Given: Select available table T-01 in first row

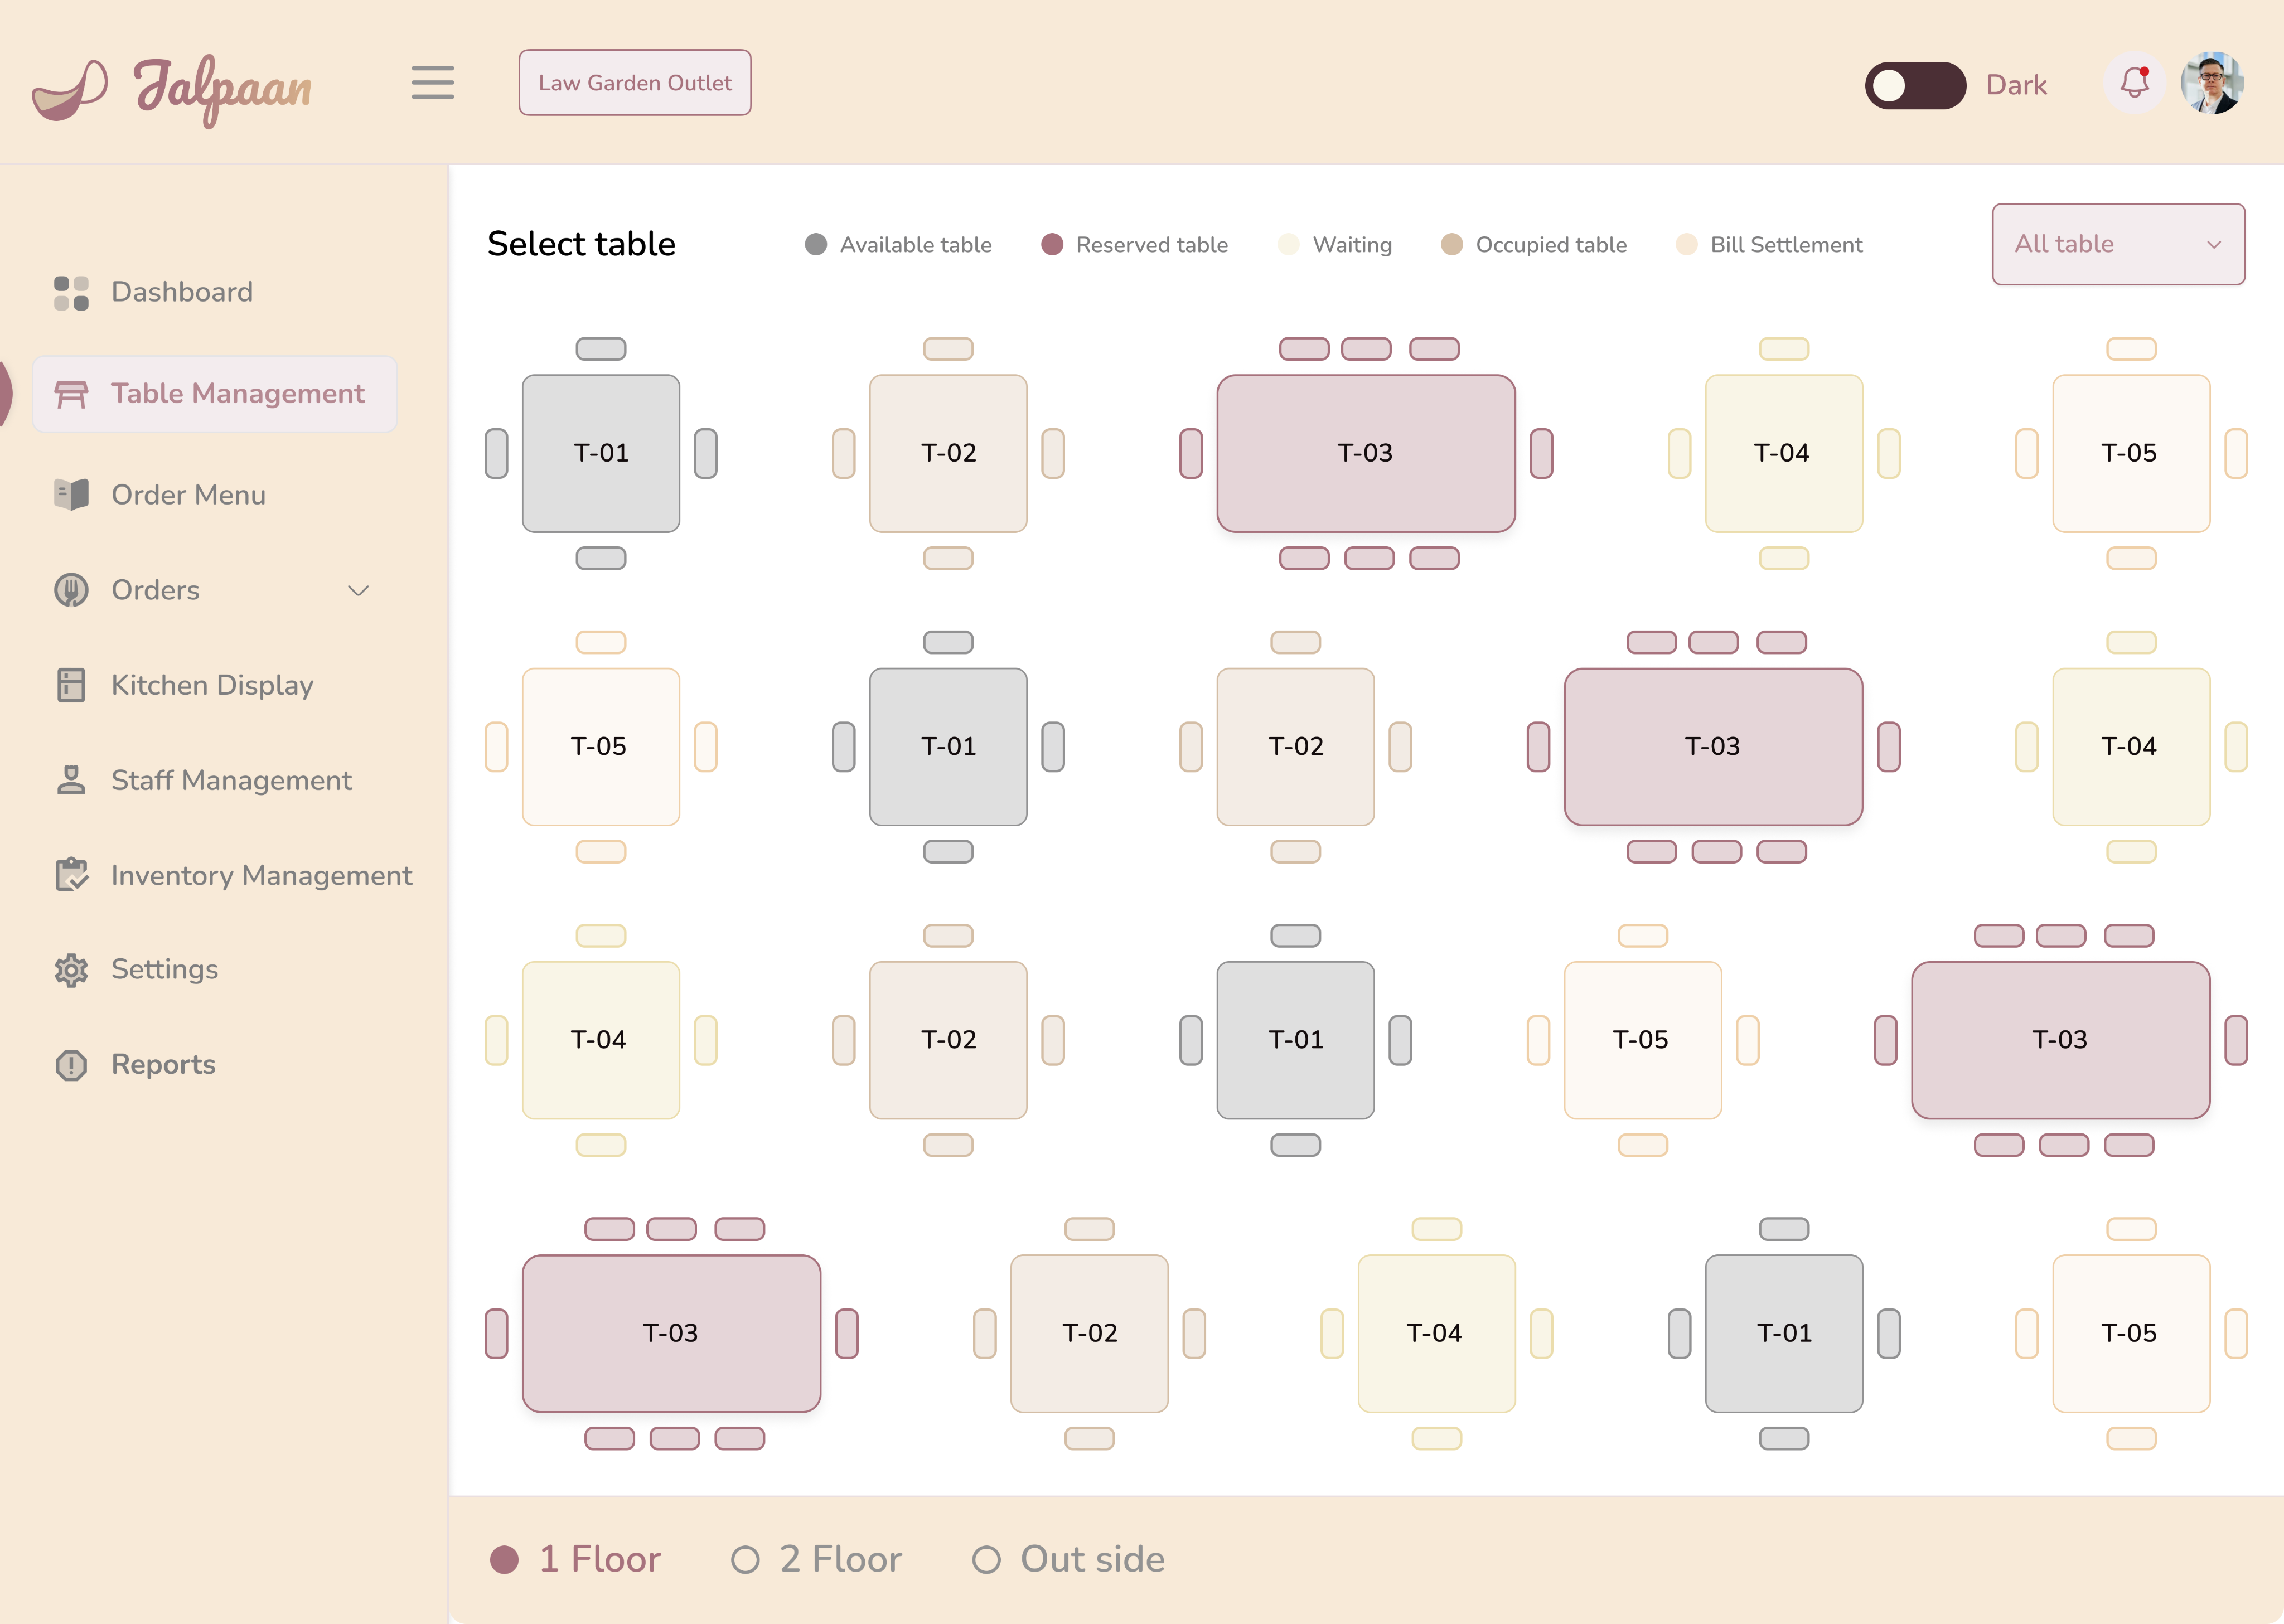Looking at the screenshot, I should (601, 453).
